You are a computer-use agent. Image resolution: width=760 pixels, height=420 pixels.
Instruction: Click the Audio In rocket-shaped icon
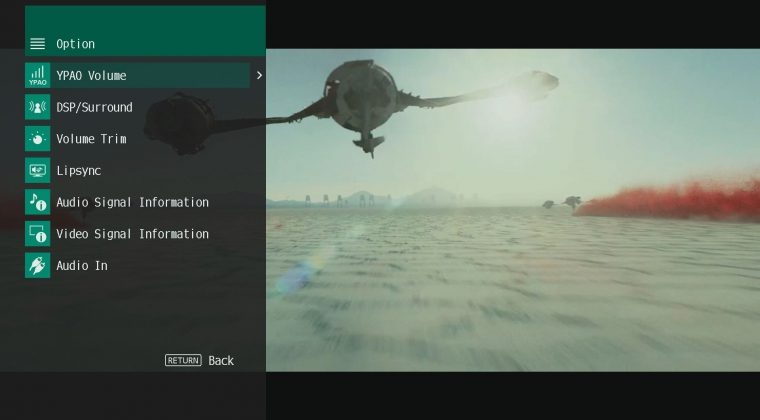click(37, 266)
